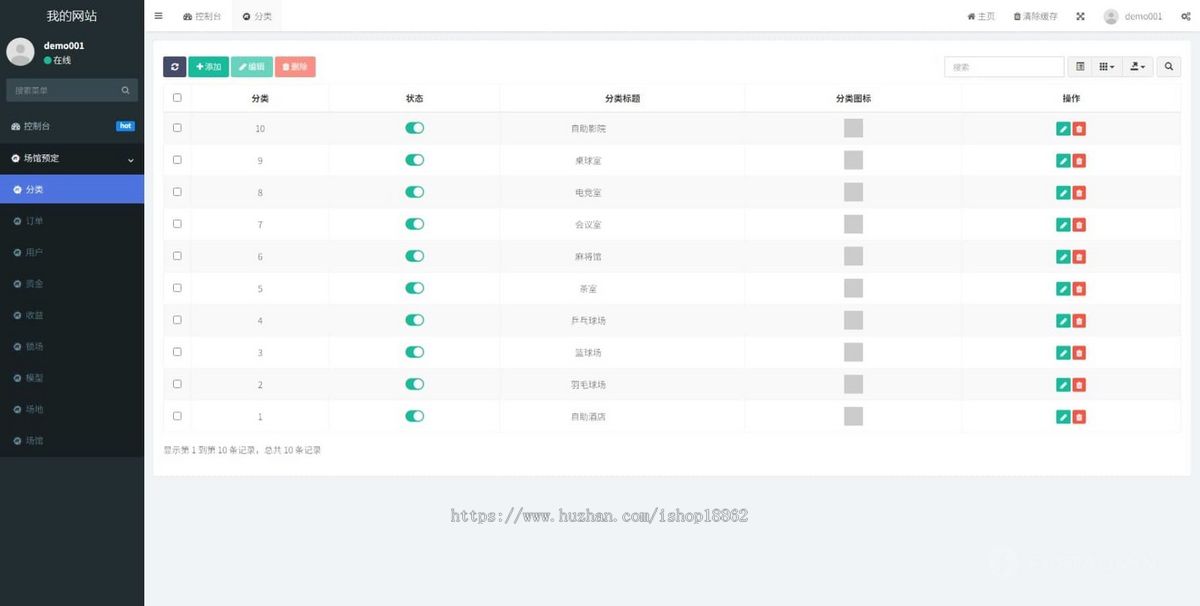
Task: Toggle the sidebar with hamburger icon
Action: [x=159, y=16]
